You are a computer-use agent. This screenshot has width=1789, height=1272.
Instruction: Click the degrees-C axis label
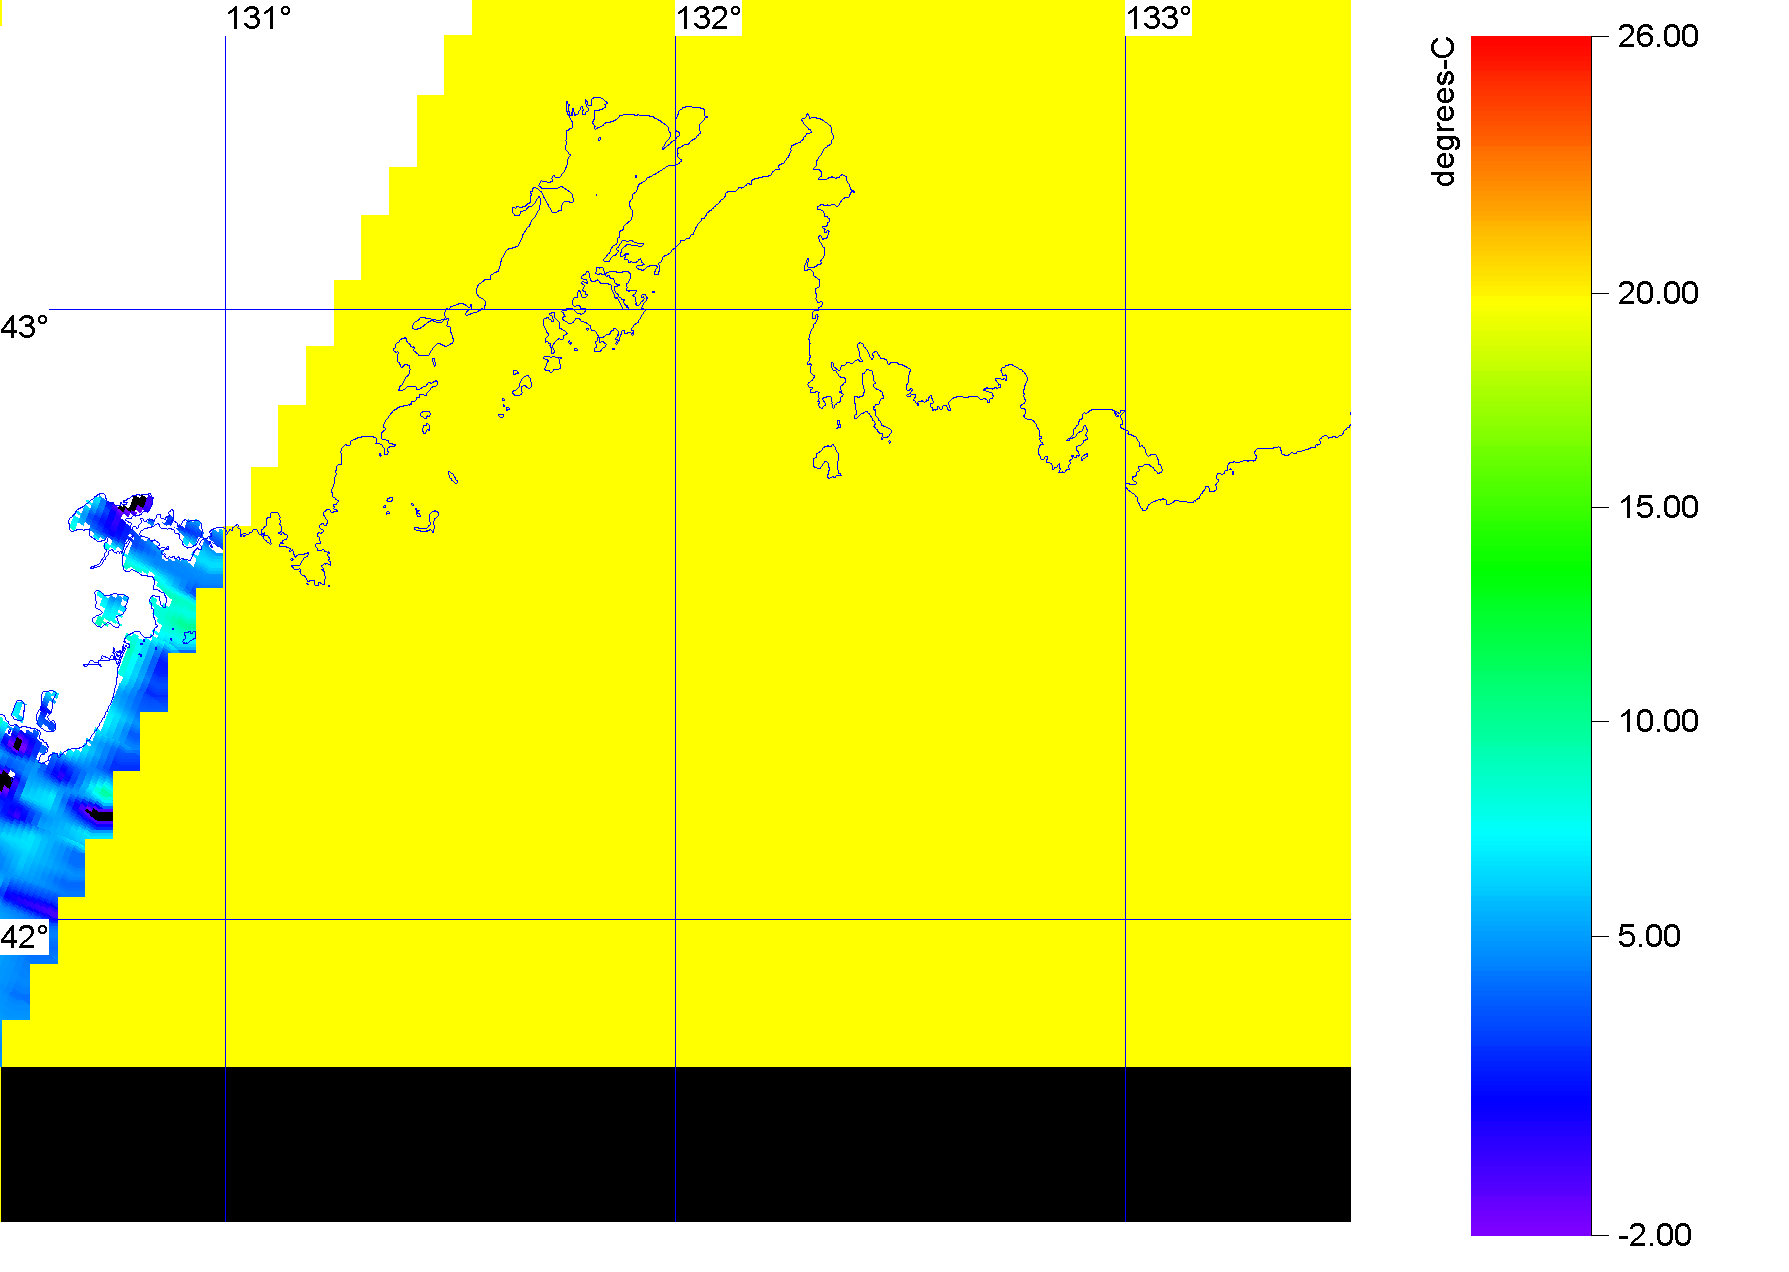(1444, 111)
